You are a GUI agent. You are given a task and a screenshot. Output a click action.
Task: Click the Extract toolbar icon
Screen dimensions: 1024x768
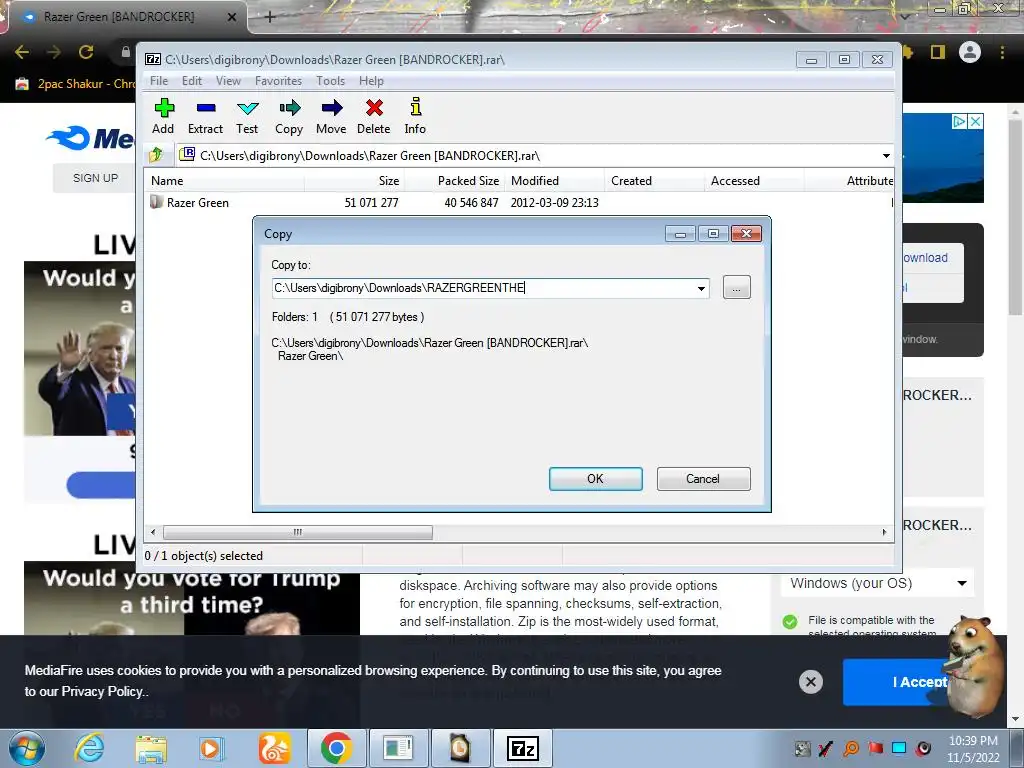[206, 116]
